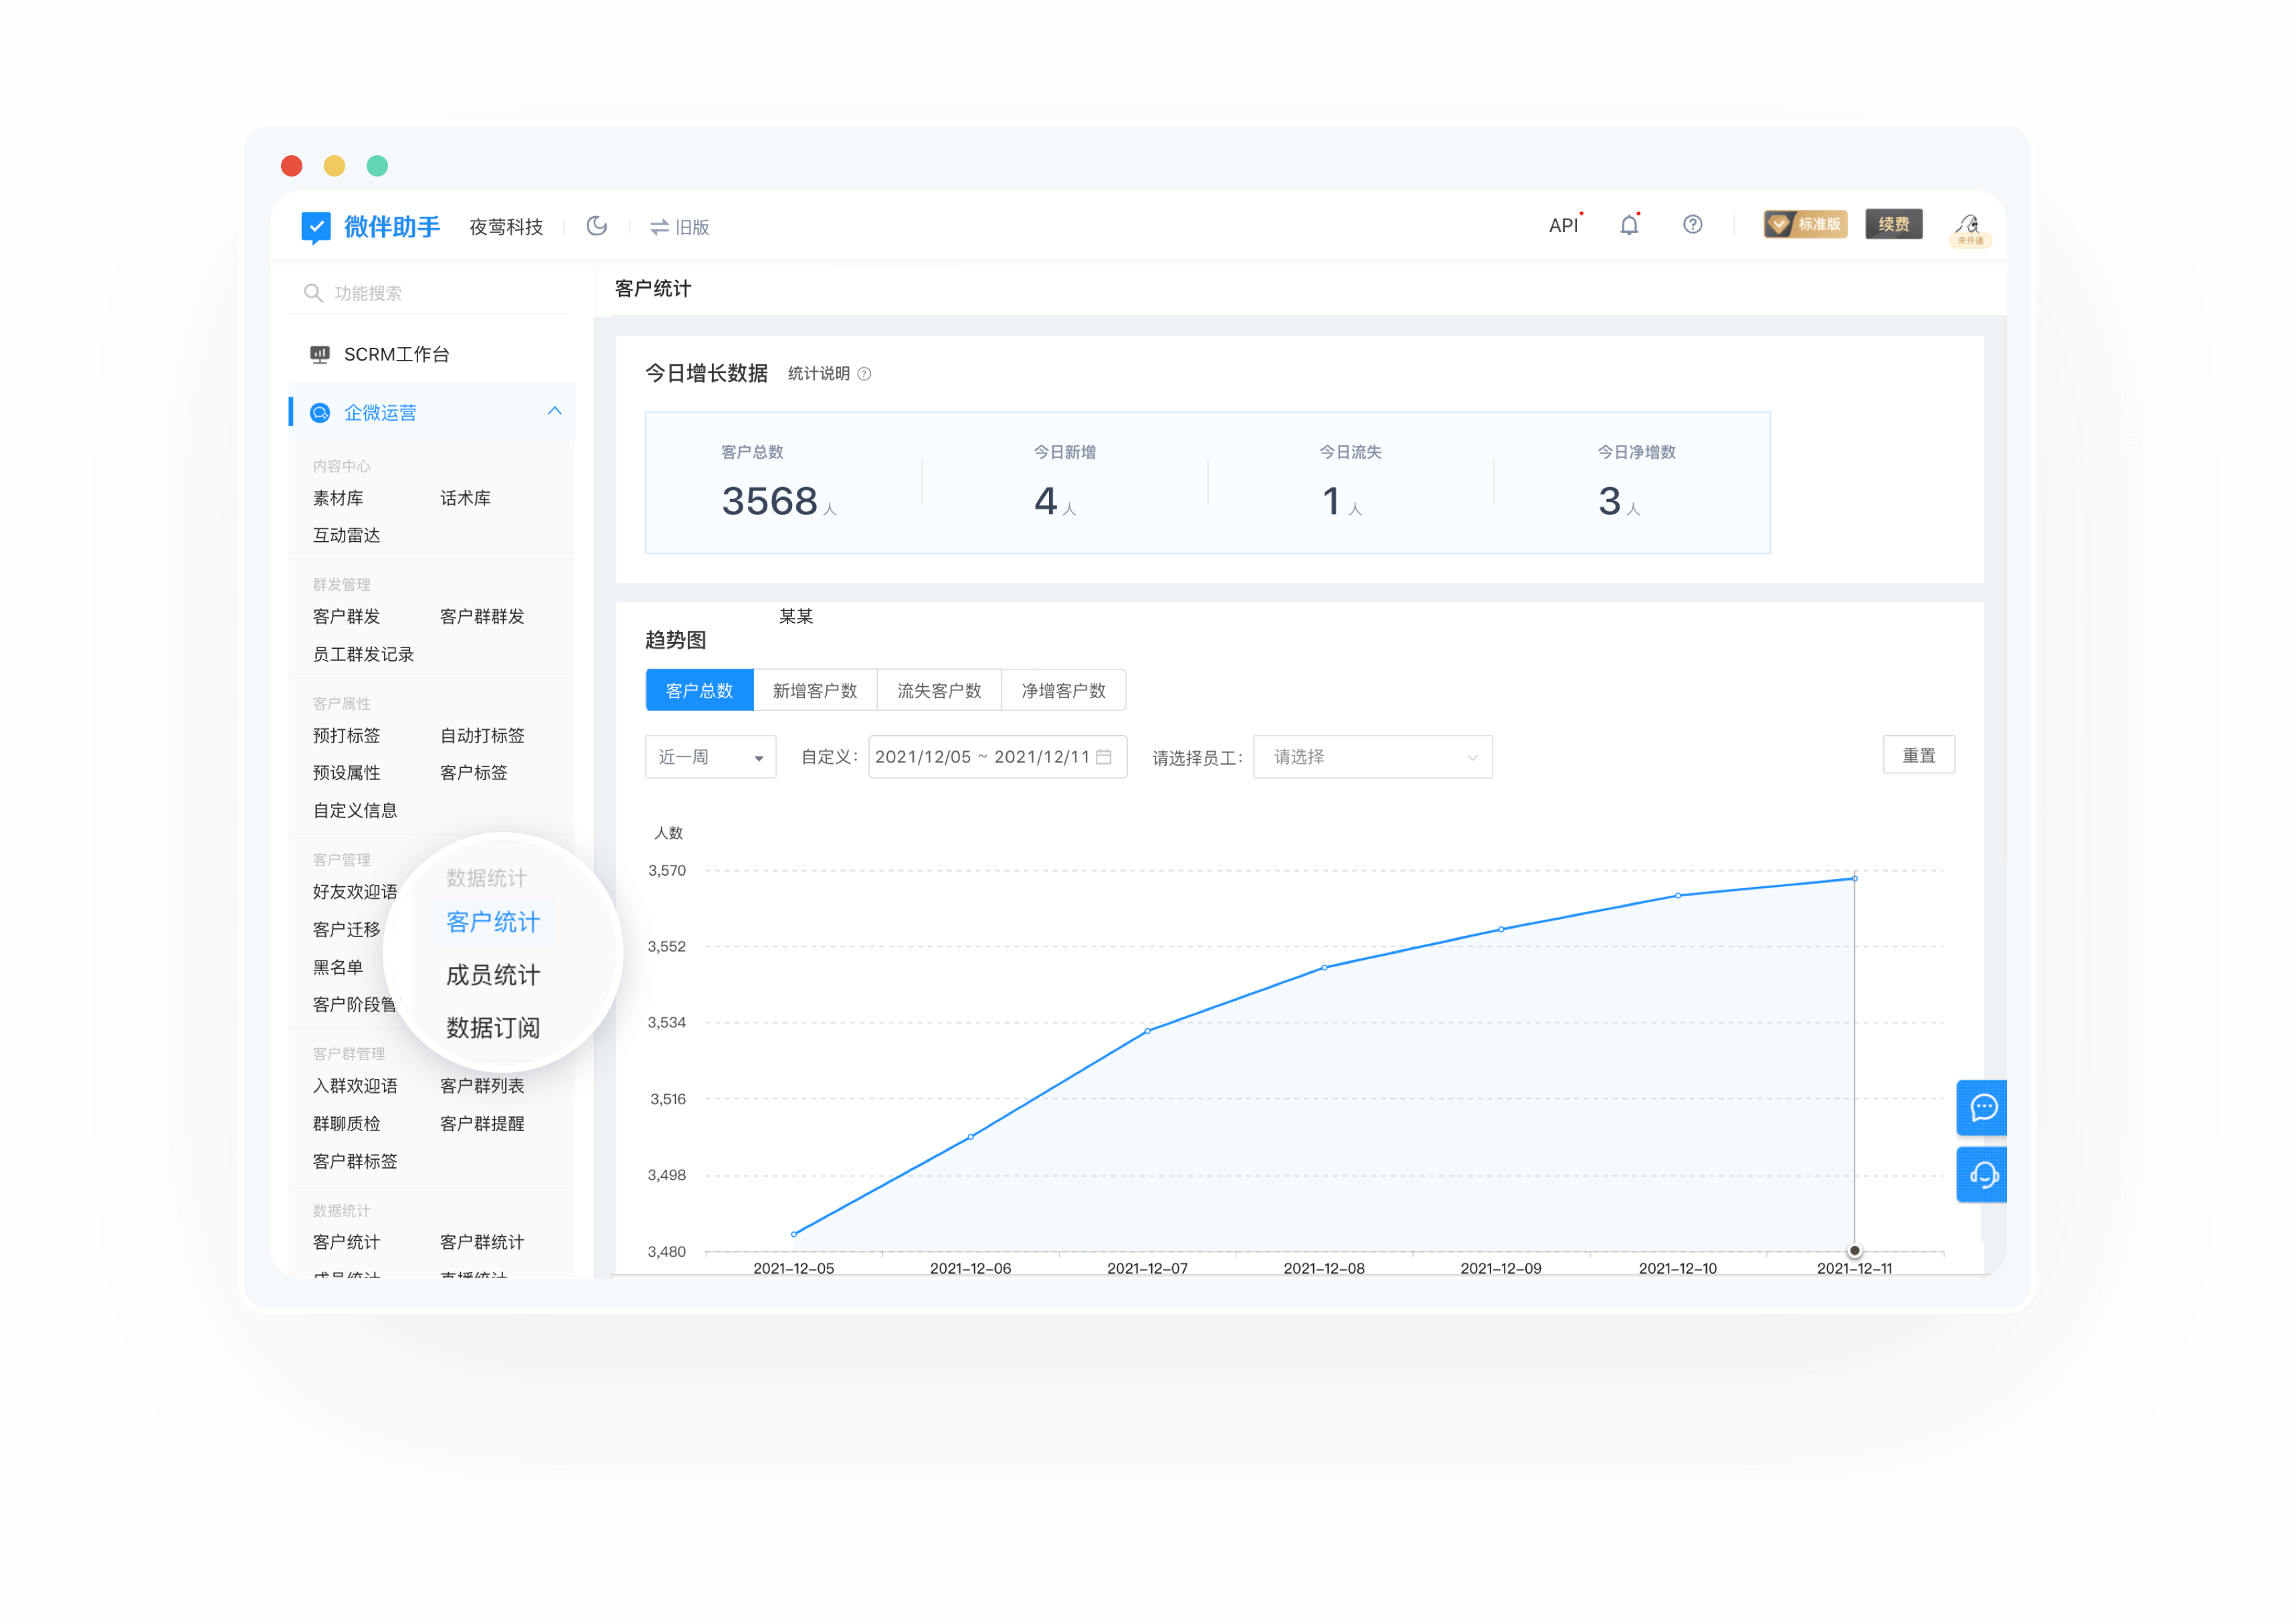The image size is (2296, 1624).
Task: Click the search magnifier icon
Action: 313,293
